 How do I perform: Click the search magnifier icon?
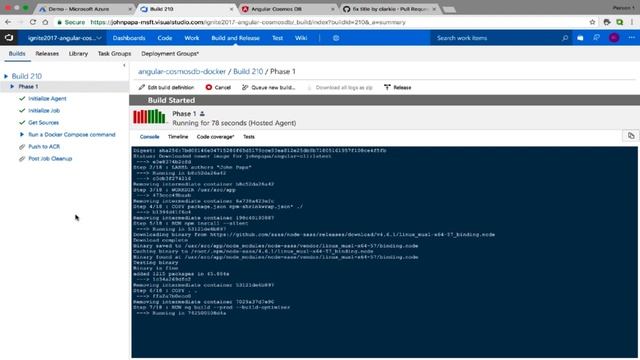tap(565, 38)
